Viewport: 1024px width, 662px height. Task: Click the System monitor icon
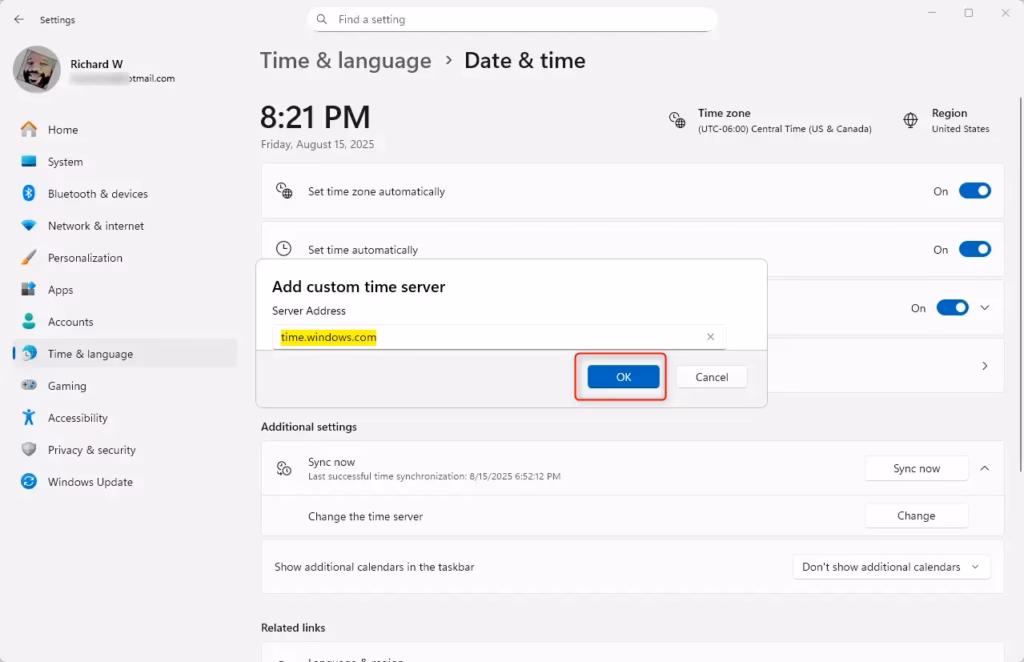tap(29, 161)
